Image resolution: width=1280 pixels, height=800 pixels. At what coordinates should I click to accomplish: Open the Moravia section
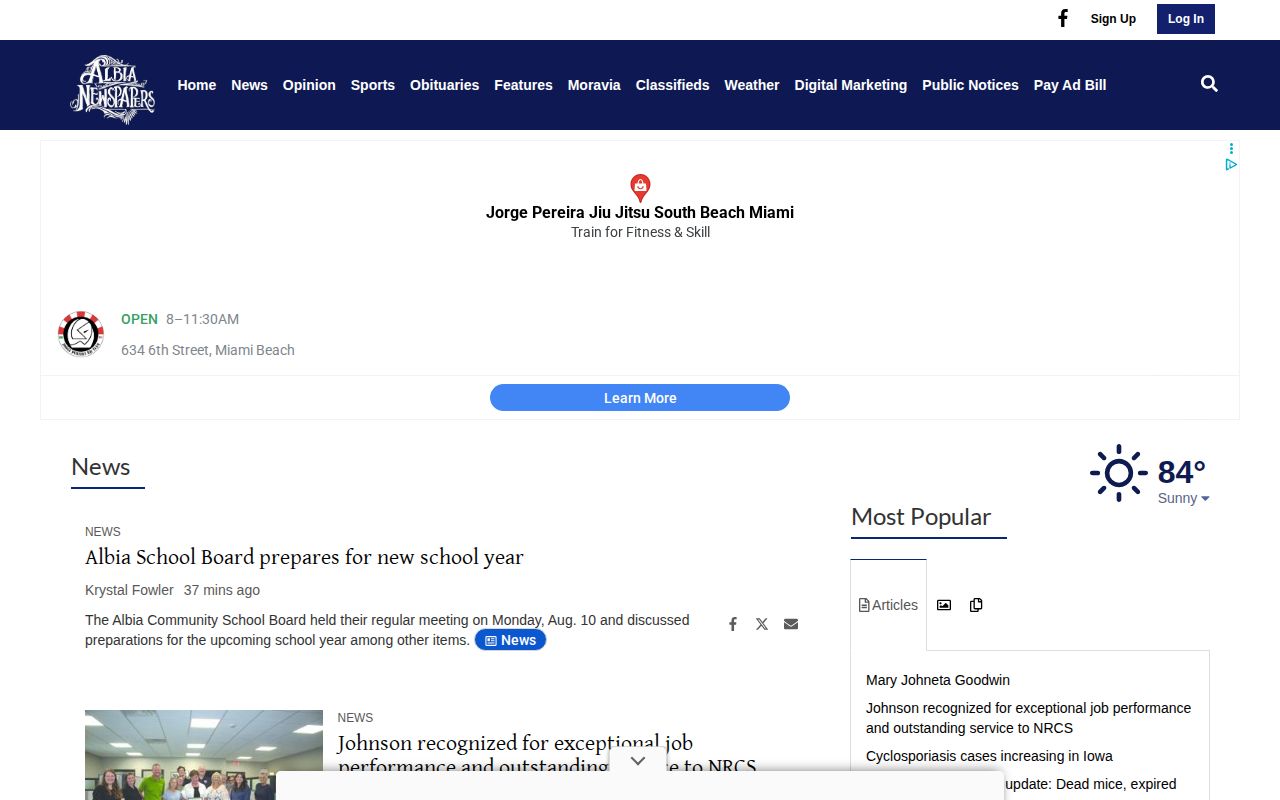click(x=594, y=85)
